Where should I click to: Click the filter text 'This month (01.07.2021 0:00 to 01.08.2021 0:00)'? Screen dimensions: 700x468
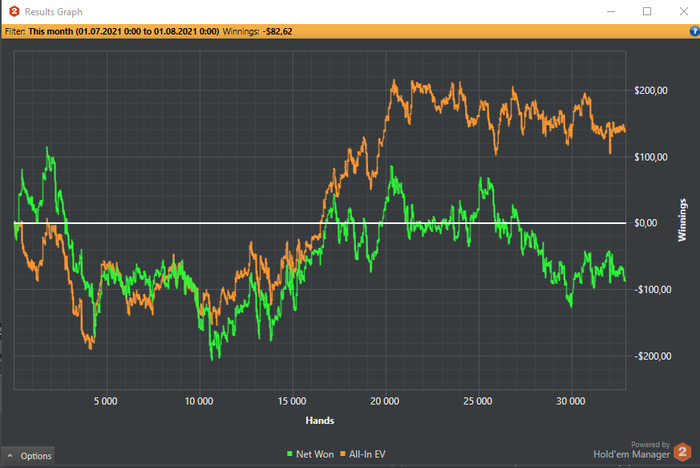coord(124,31)
